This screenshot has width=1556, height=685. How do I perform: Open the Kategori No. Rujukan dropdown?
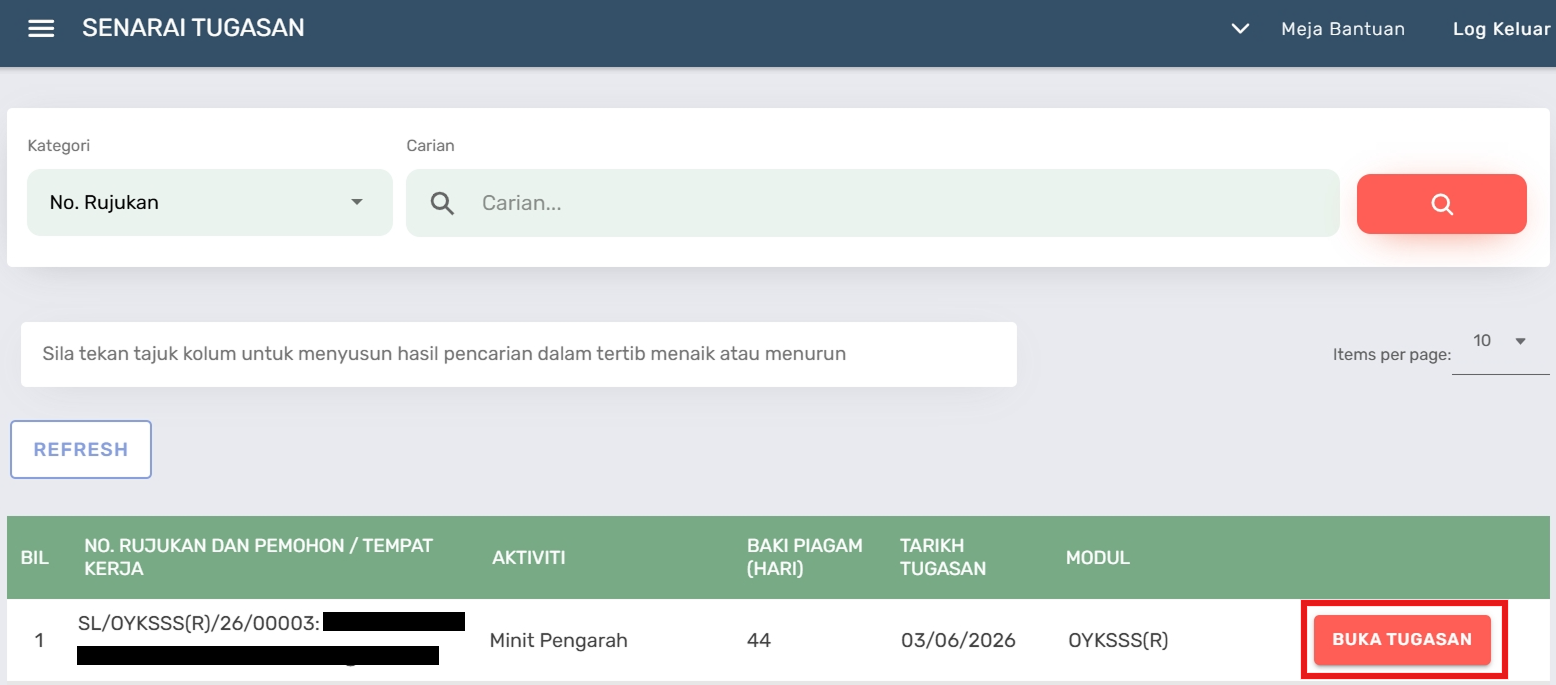tap(210, 203)
